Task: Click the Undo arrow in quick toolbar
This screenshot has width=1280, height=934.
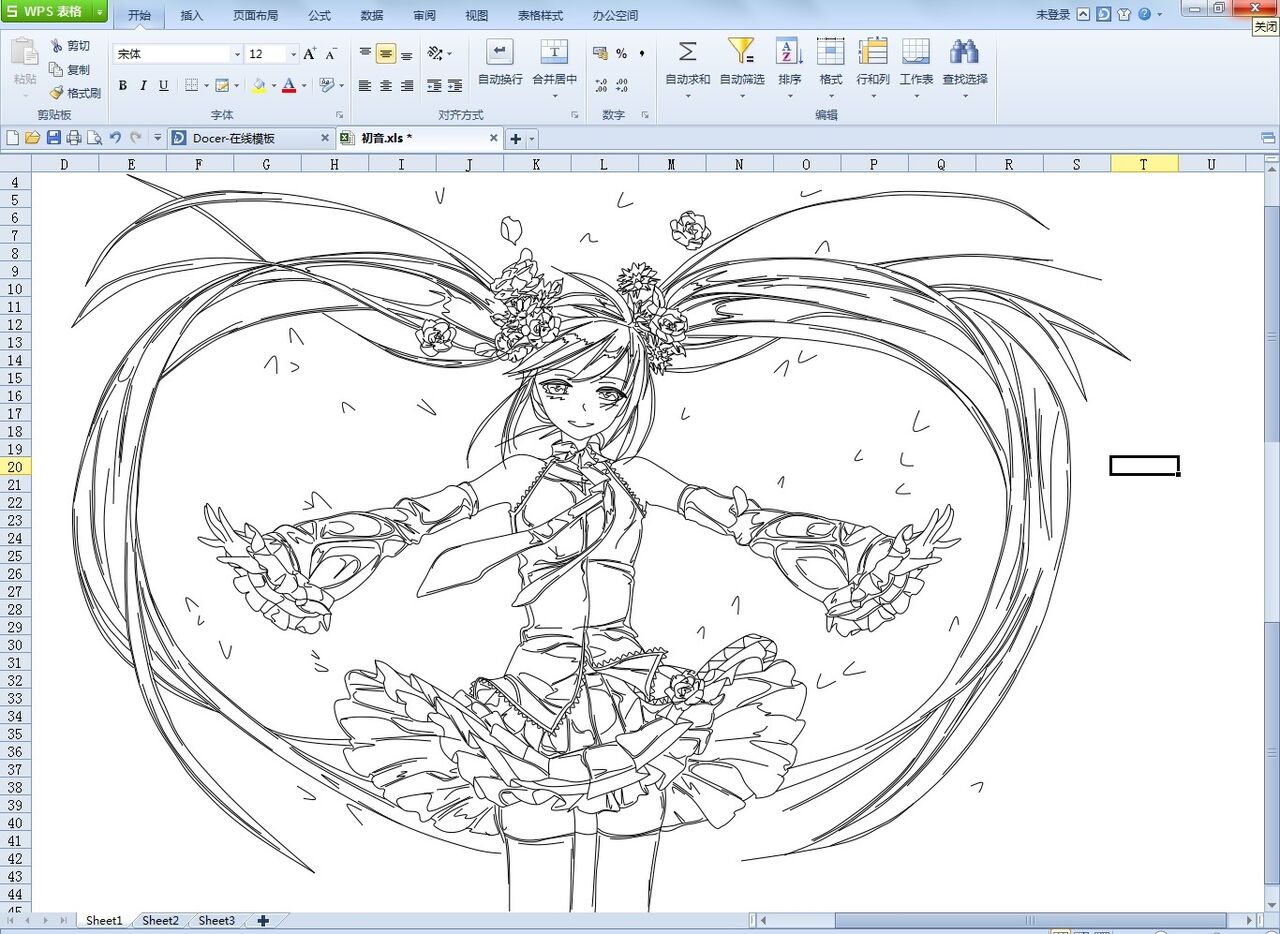Action: [x=115, y=138]
